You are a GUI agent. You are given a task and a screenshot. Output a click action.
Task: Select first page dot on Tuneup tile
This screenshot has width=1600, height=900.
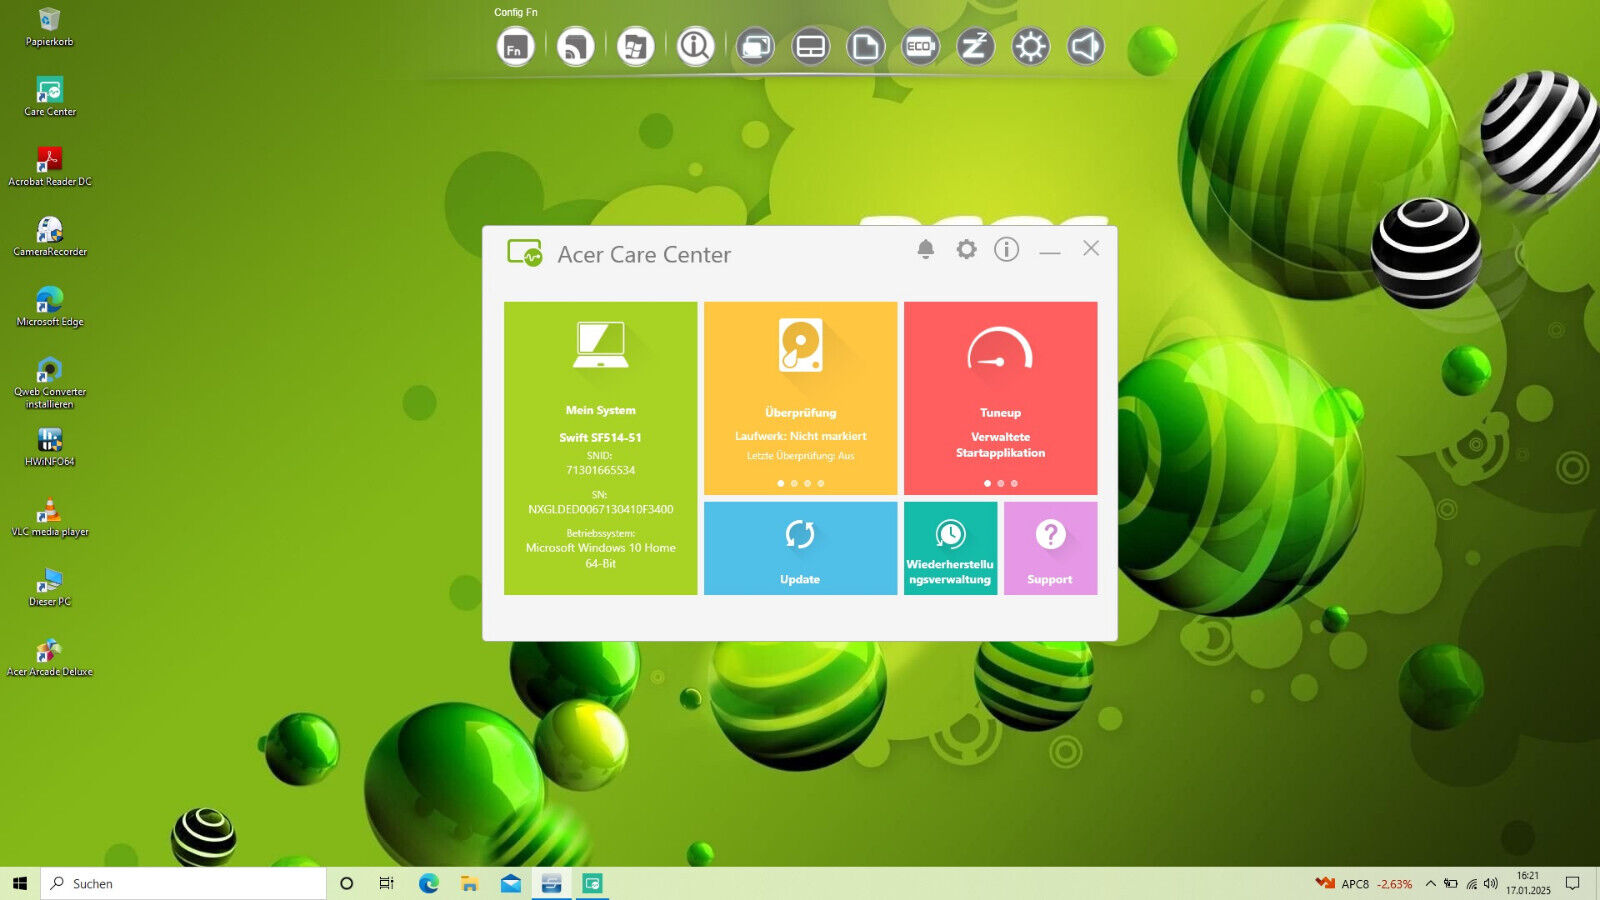pos(987,483)
